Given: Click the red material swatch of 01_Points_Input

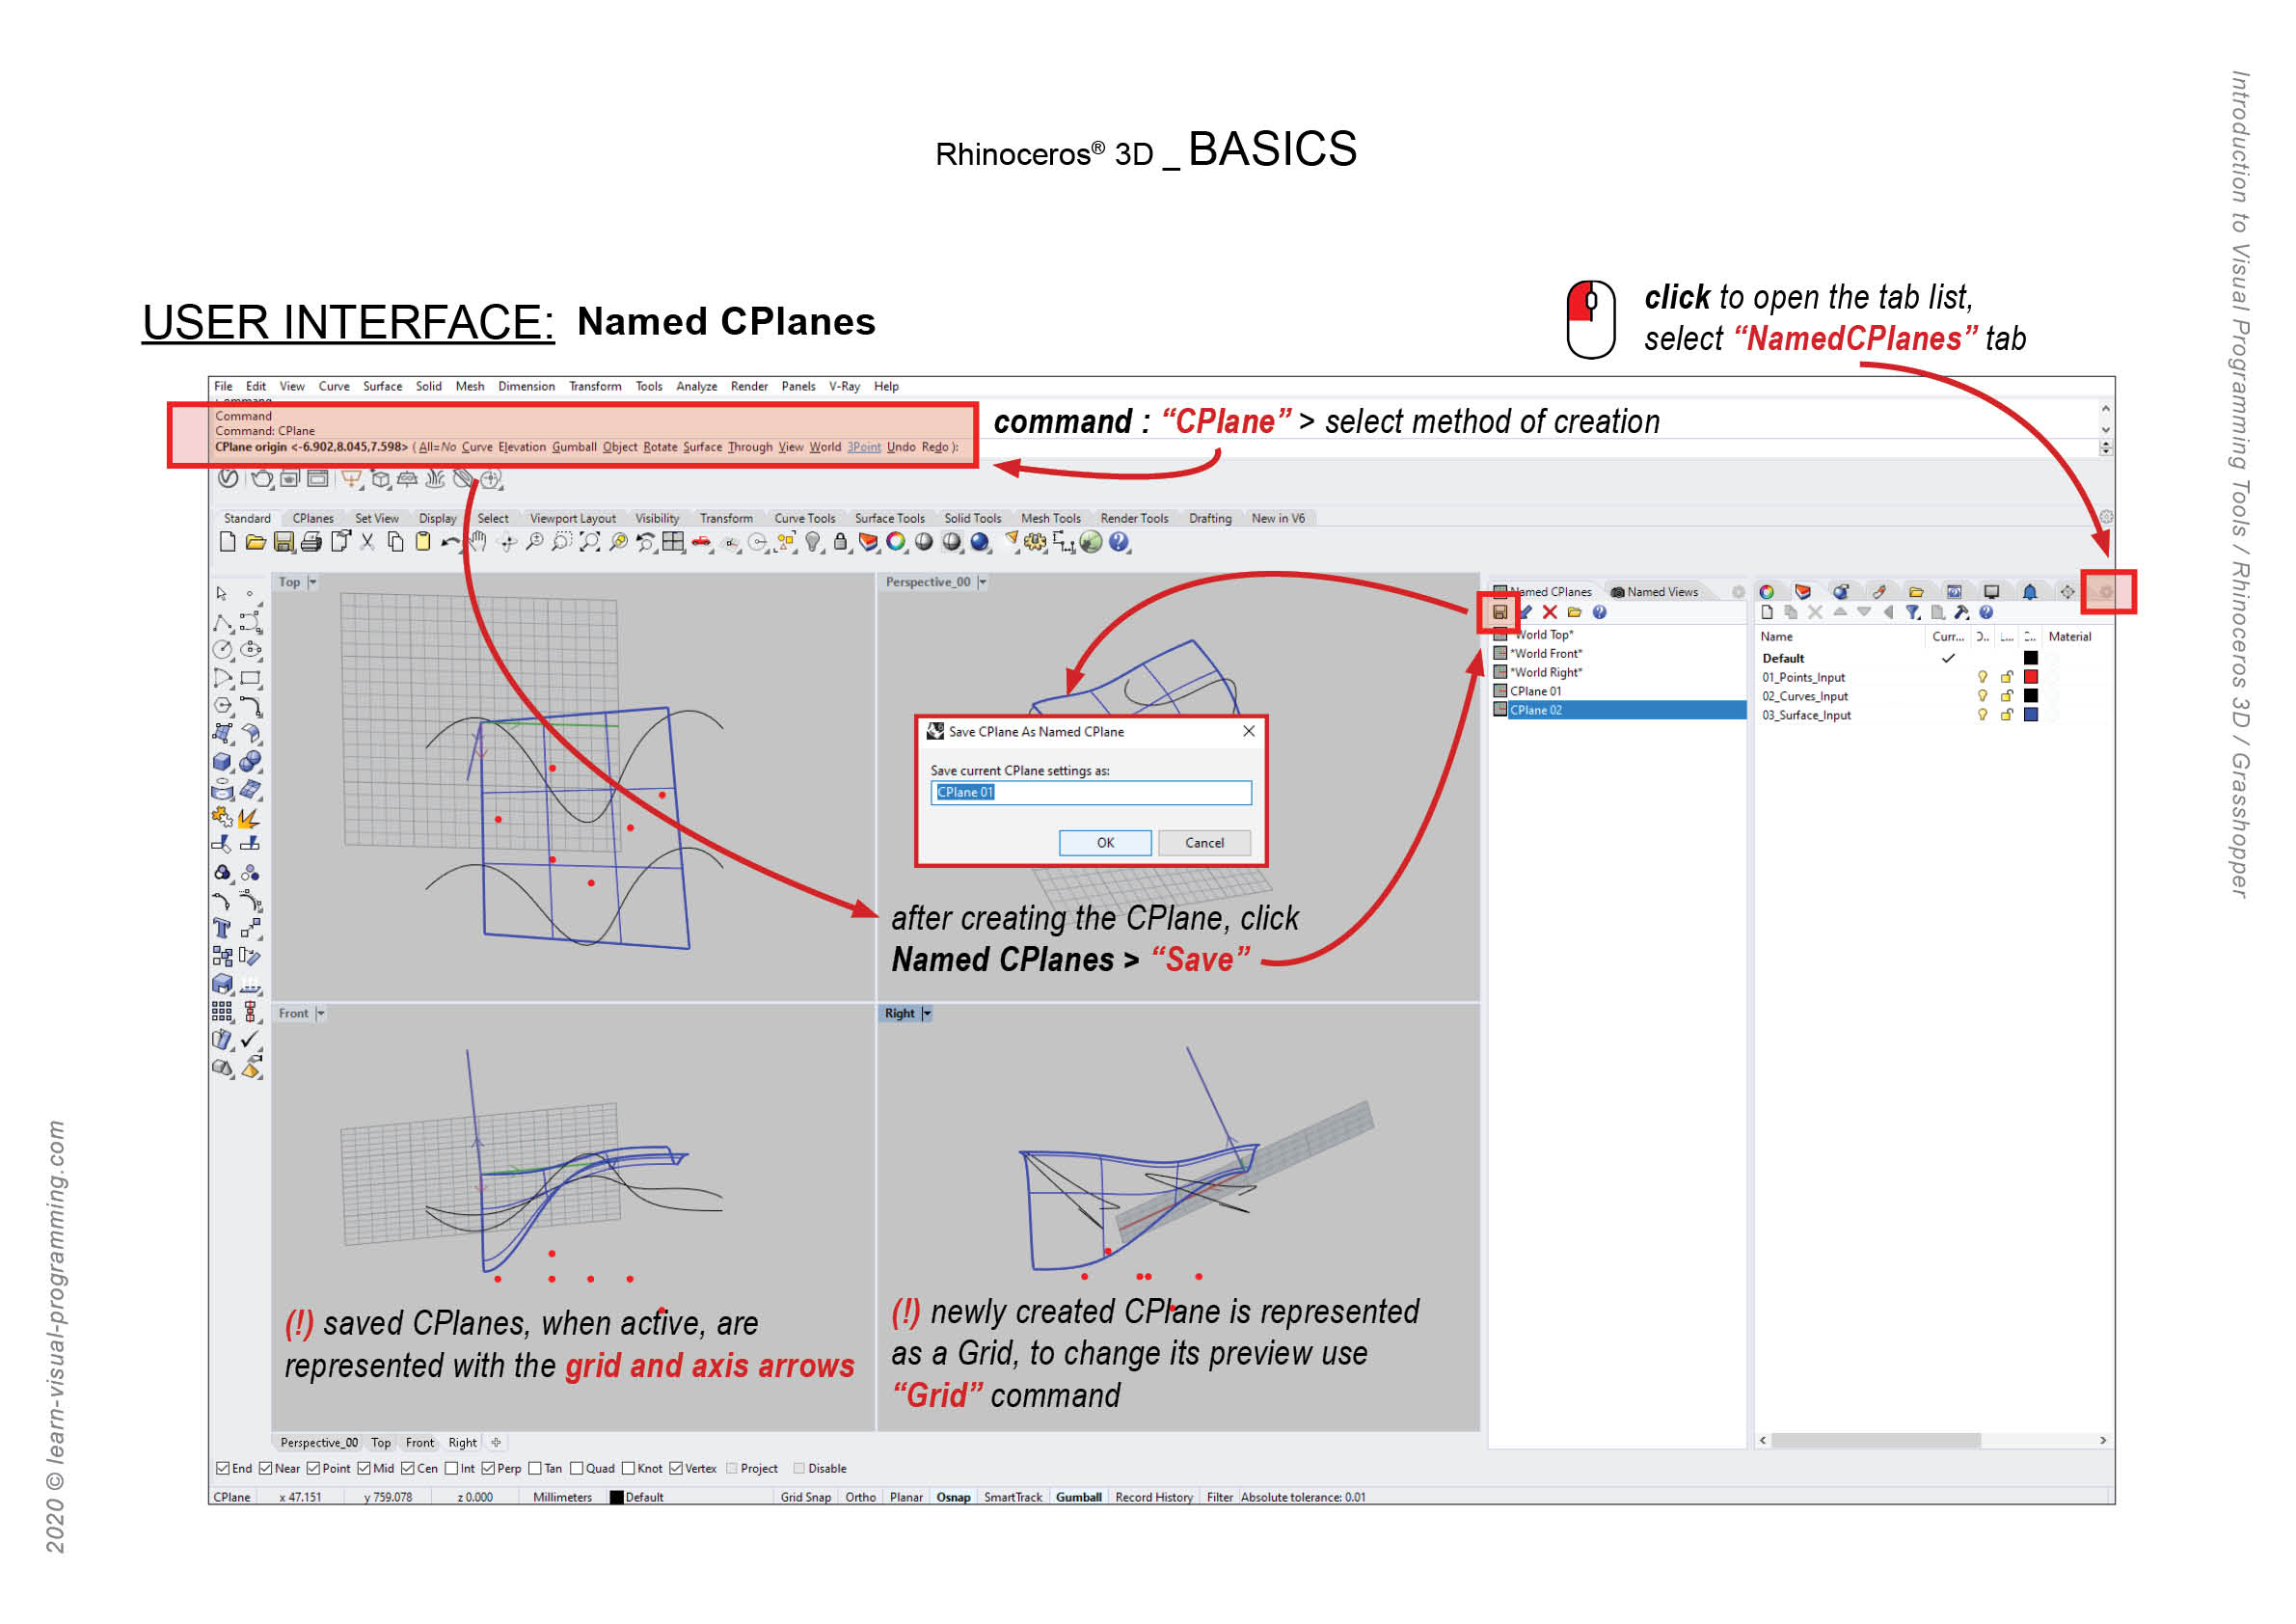Looking at the screenshot, I should coord(2030,679).
